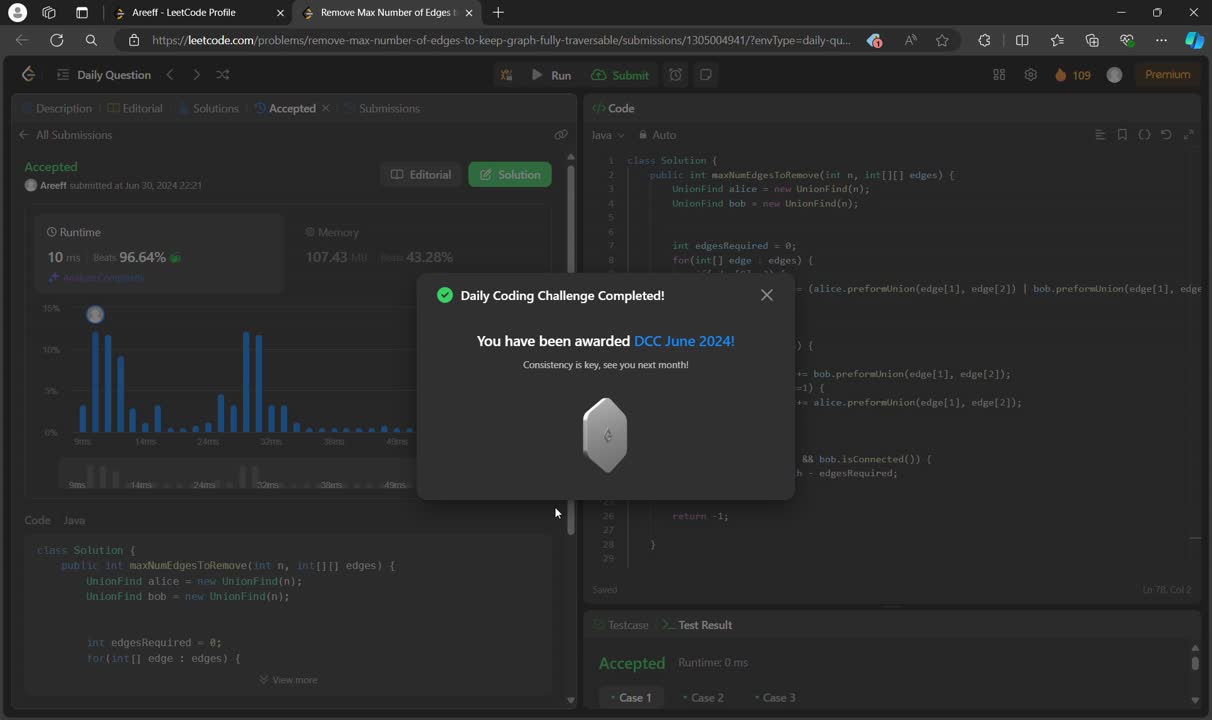Screen dimensions: 1212x720
Task: Expand code with View more
Action: 288,680
